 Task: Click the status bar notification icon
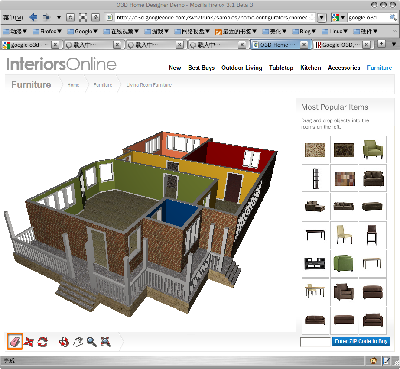(374, 361)
